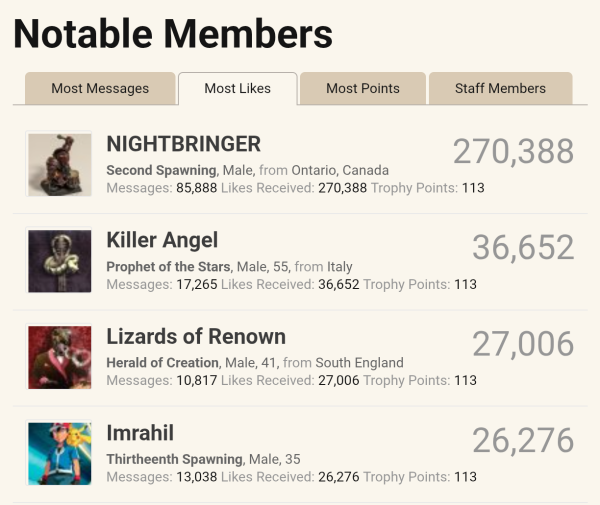
Task: Open NIGHTBRINGER's avatar image
Action: (60, 164)
